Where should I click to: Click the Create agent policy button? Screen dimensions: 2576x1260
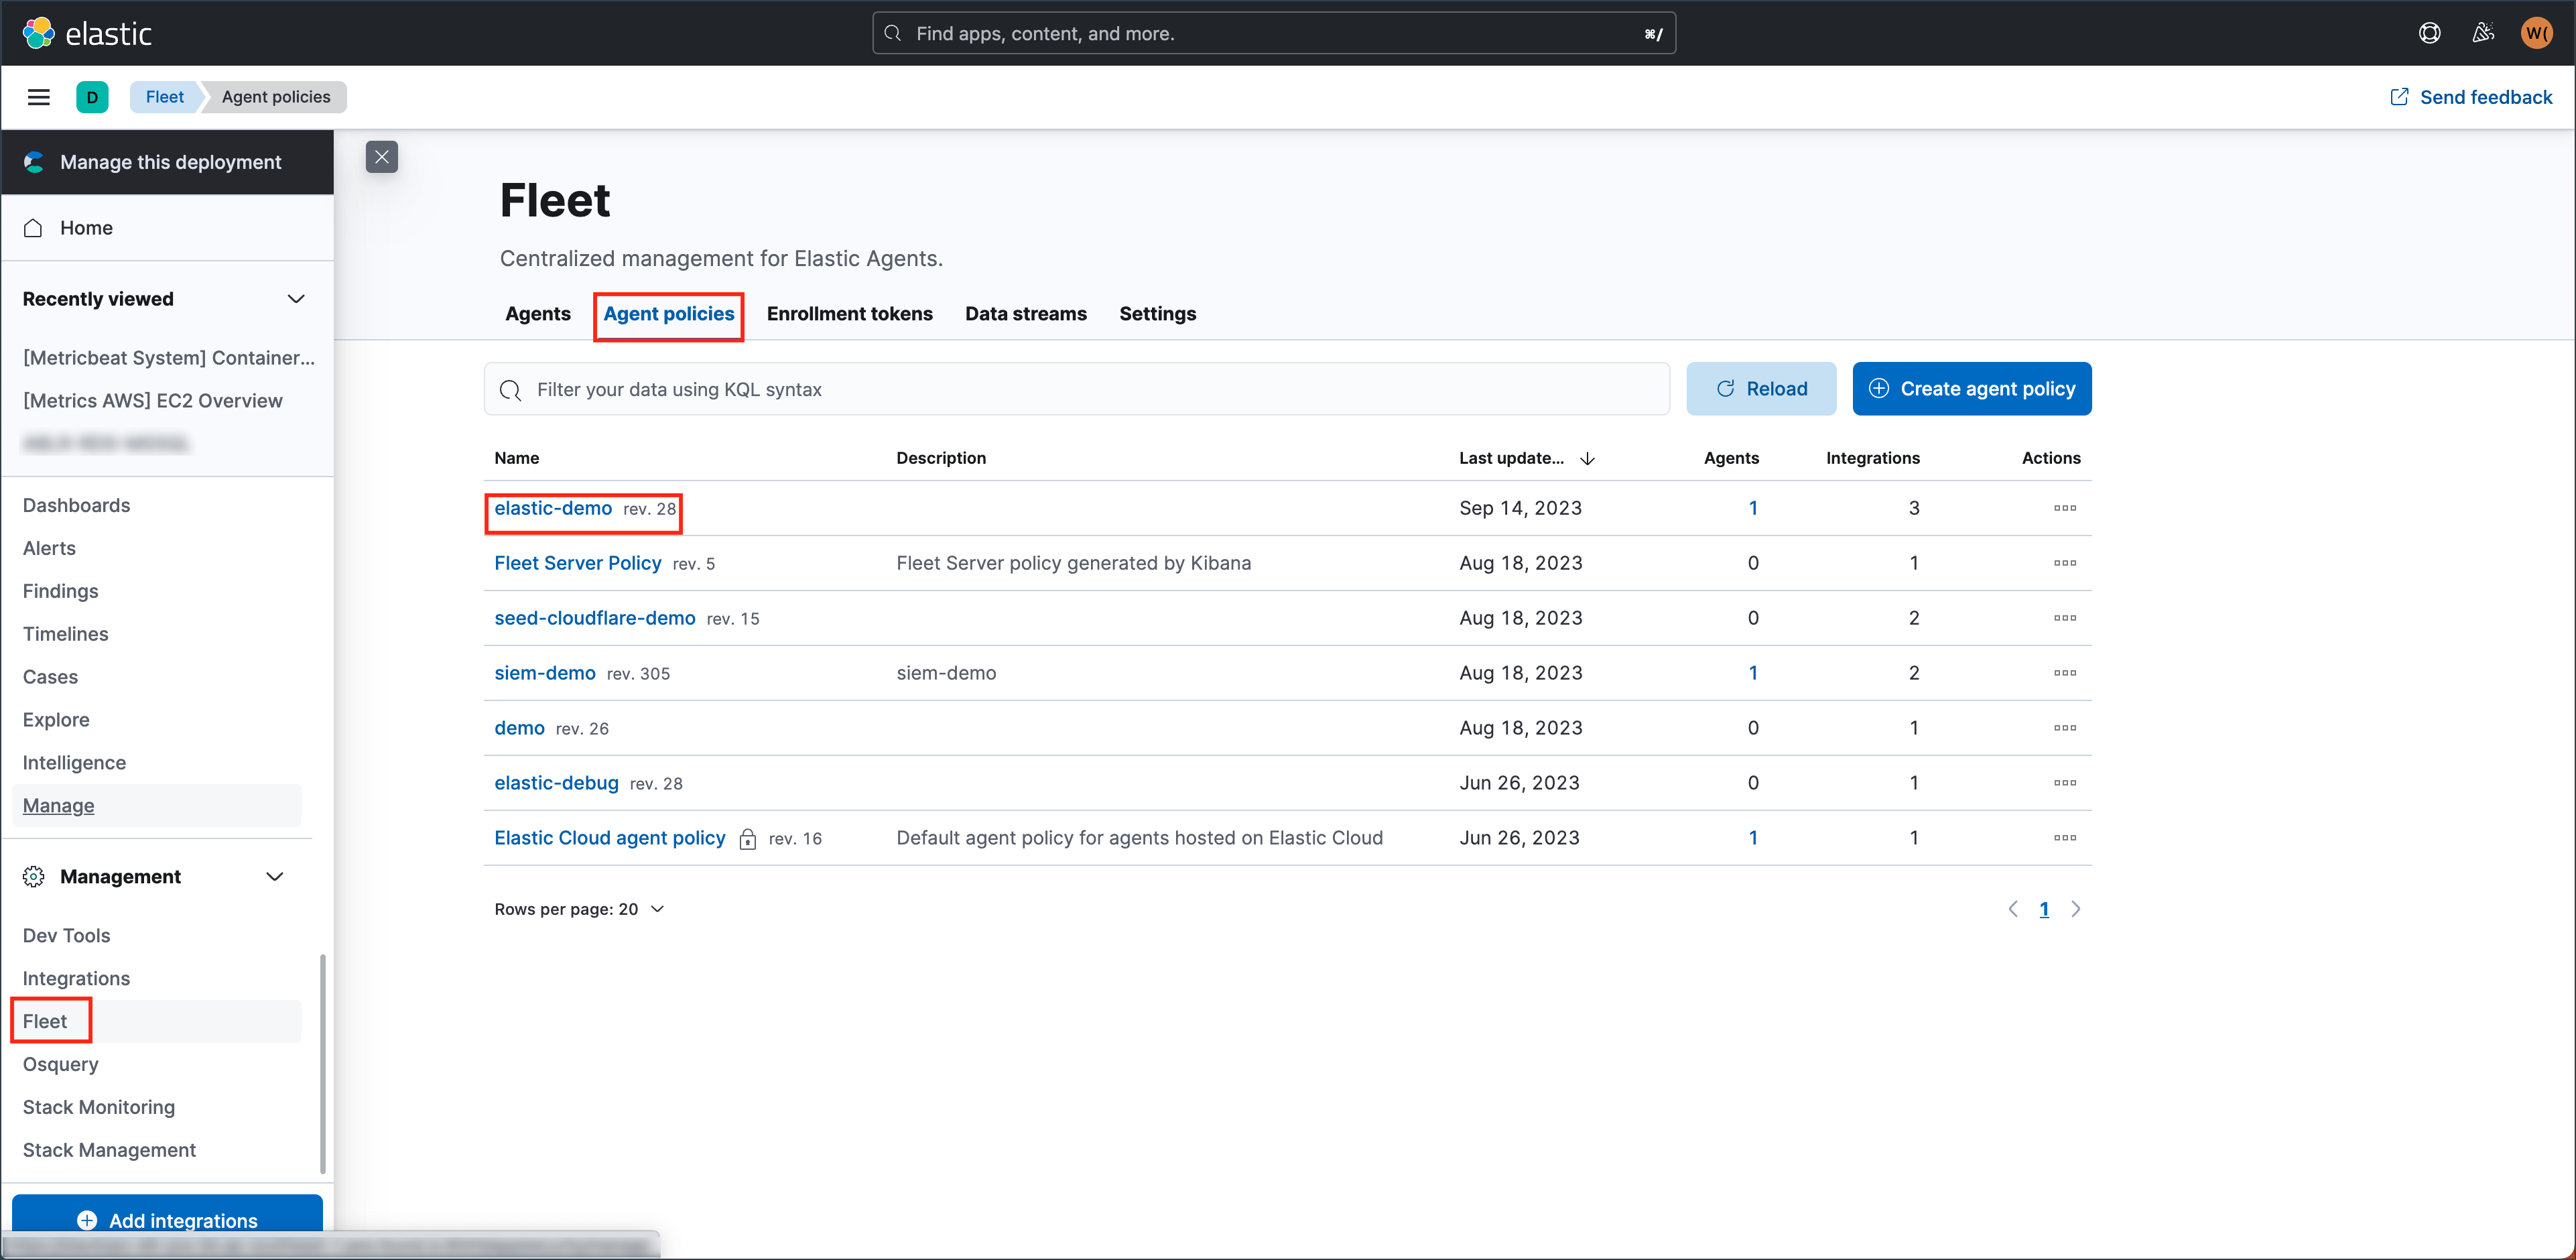(x=1971, y=389)
